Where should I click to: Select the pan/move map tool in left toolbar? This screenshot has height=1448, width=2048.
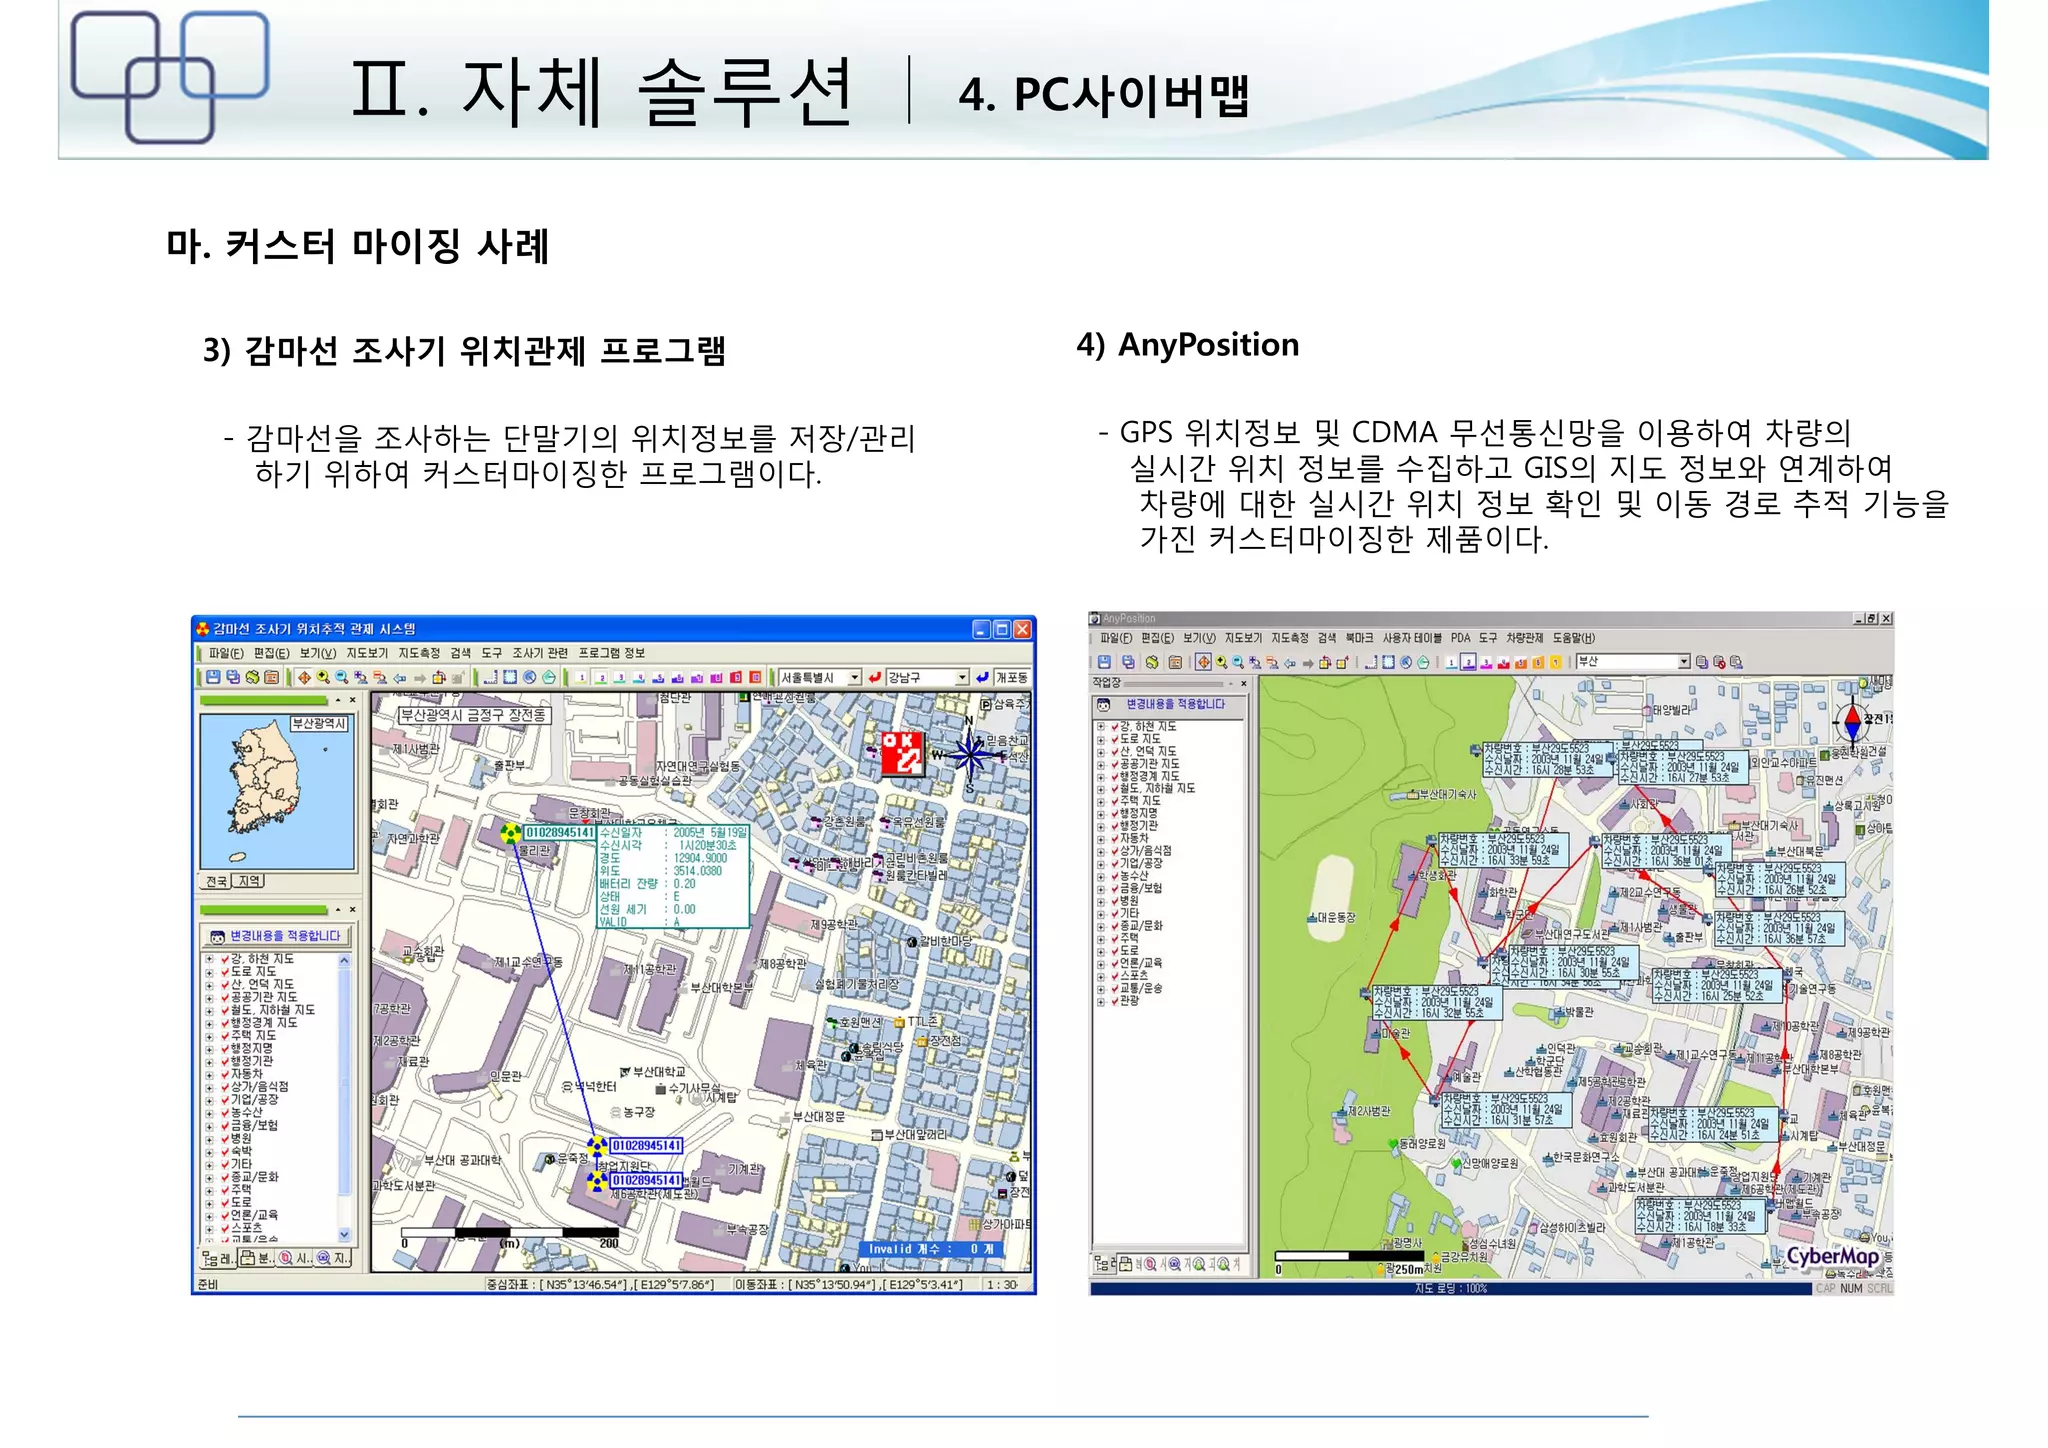304,677
